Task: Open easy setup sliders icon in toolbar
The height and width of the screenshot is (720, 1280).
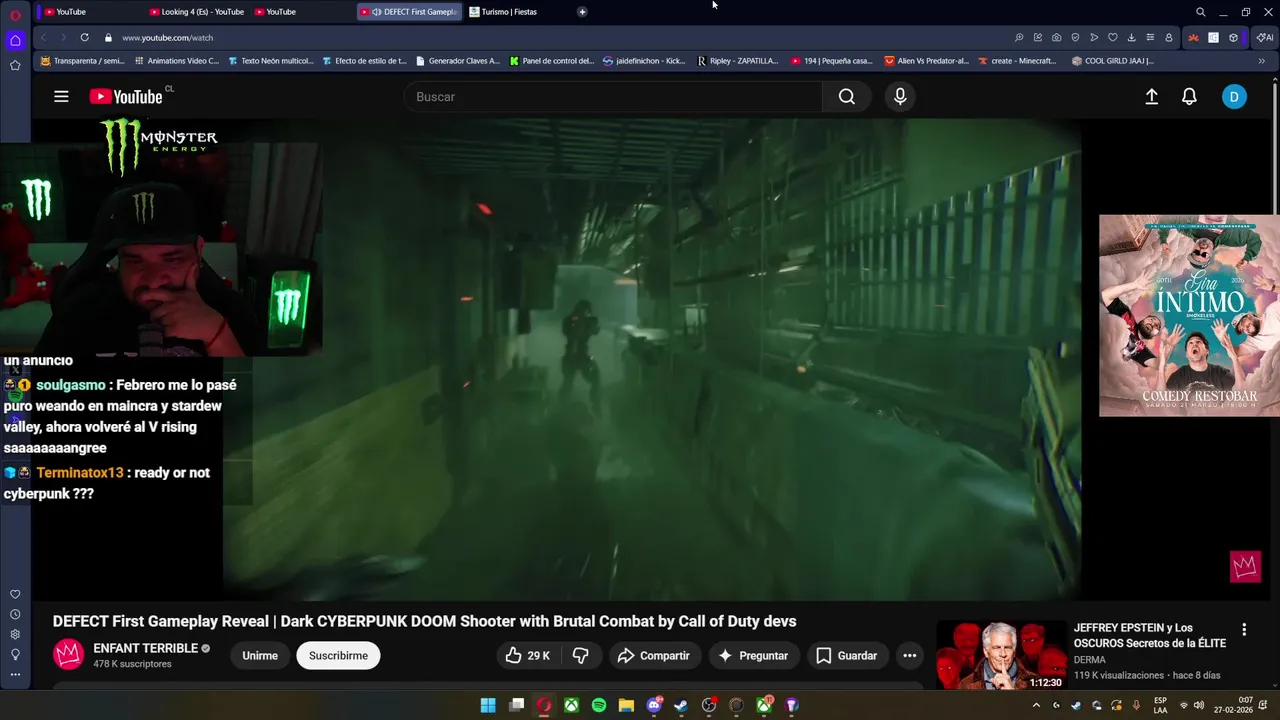Action: pos(1150,38)
